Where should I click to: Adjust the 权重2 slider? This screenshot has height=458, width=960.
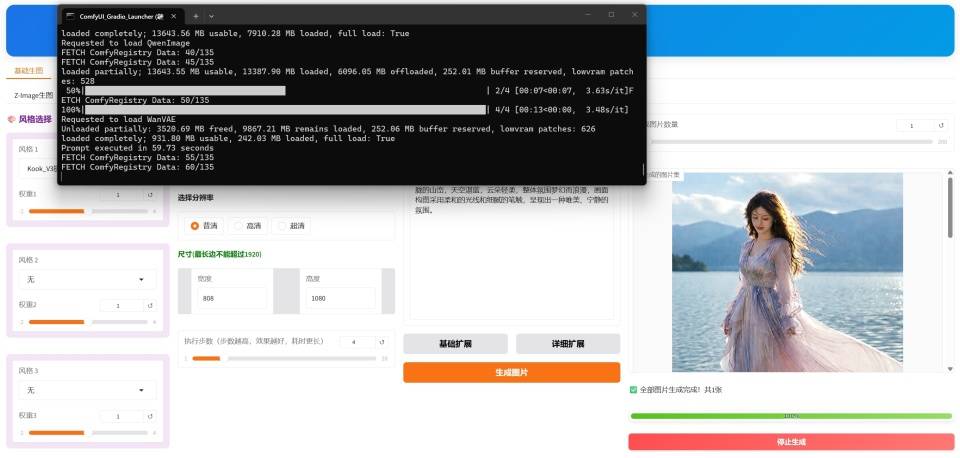tap(88, 322)
